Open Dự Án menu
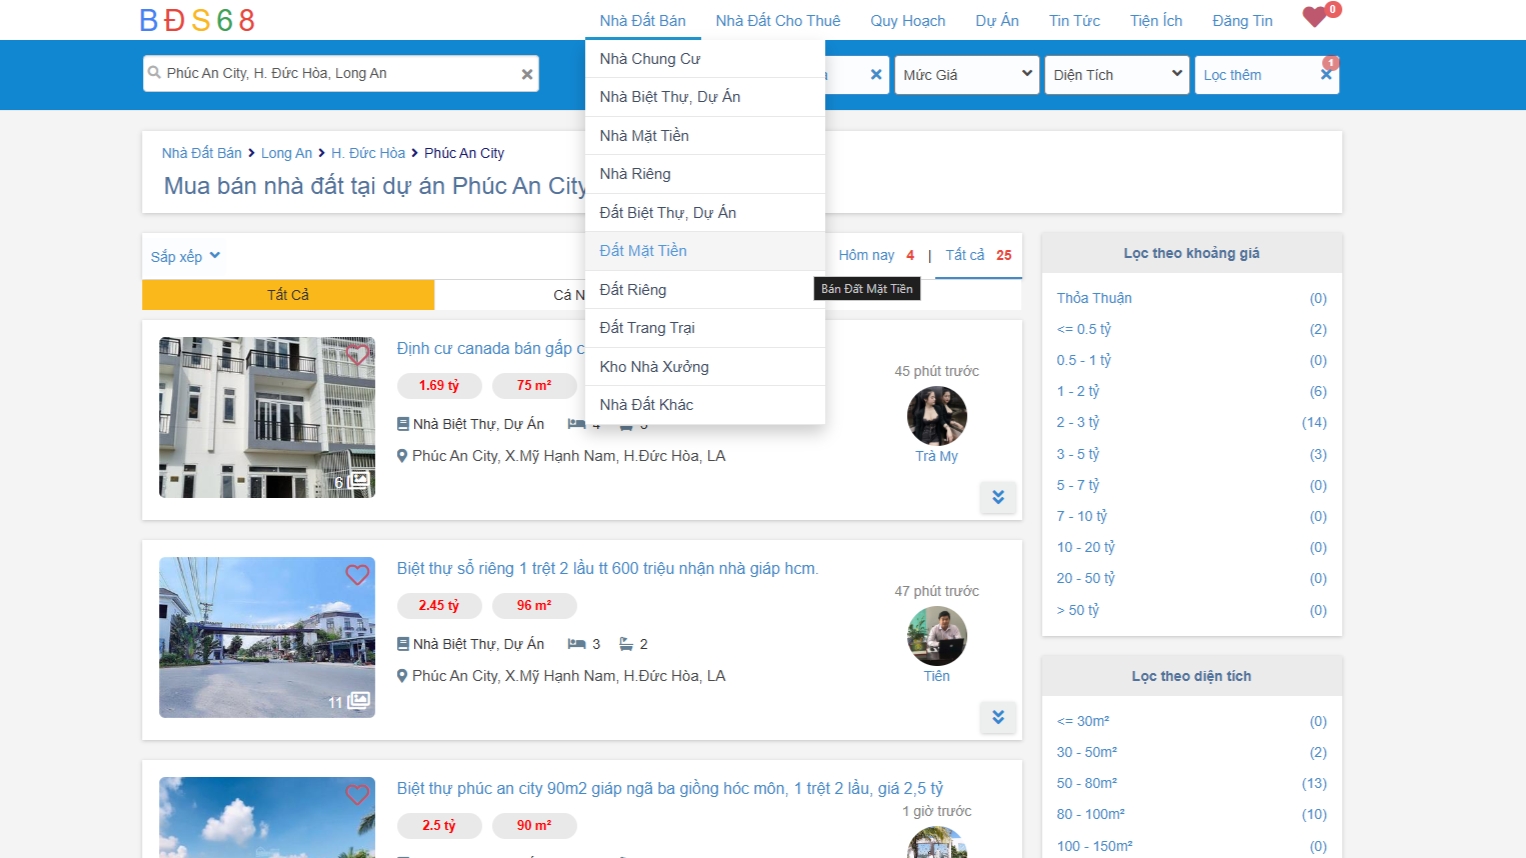The width and height of the screenshot is (1526, 858). pos(997,20)
